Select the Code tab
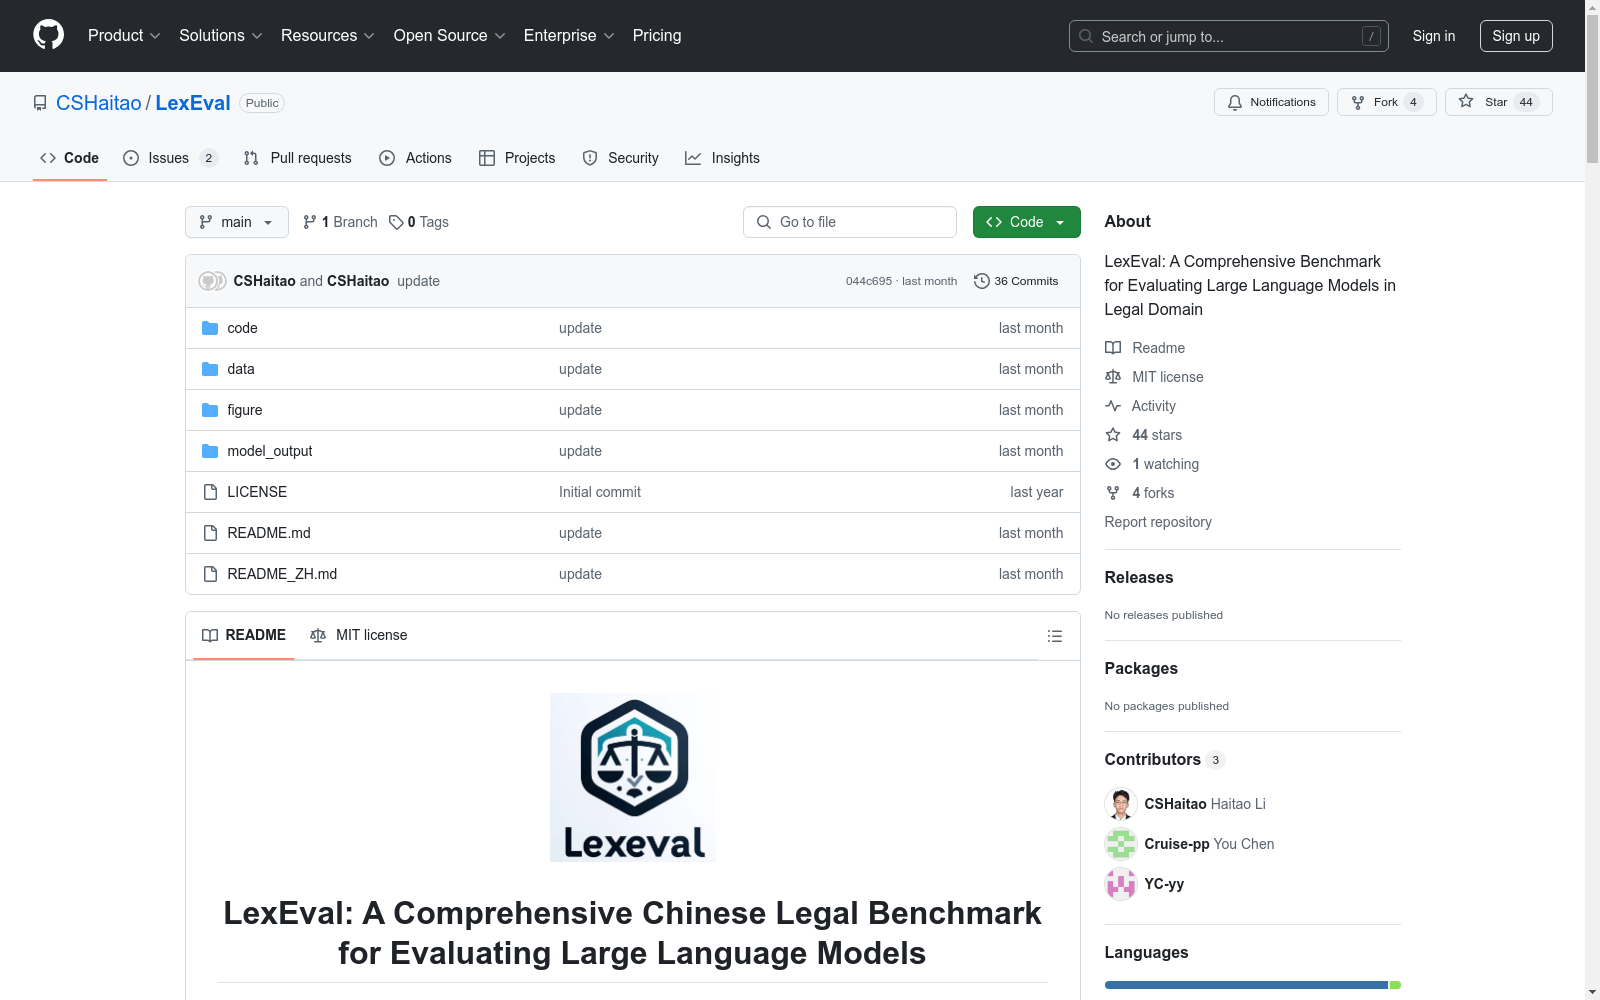The image size is (1600, 1000). click(x=70, y=158)
